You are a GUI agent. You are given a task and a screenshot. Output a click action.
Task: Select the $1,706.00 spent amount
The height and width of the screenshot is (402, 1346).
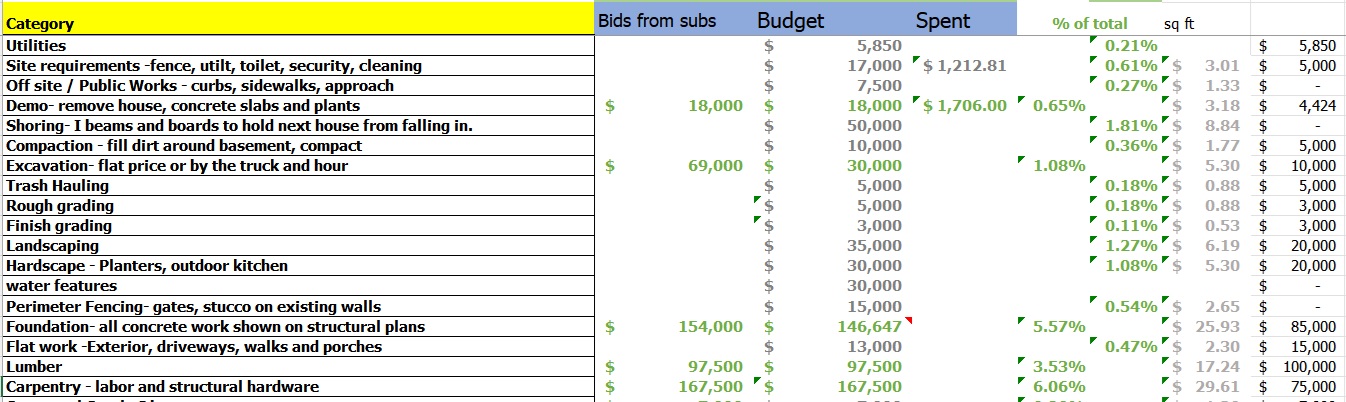pyautogui.click(x=964, y=106)
